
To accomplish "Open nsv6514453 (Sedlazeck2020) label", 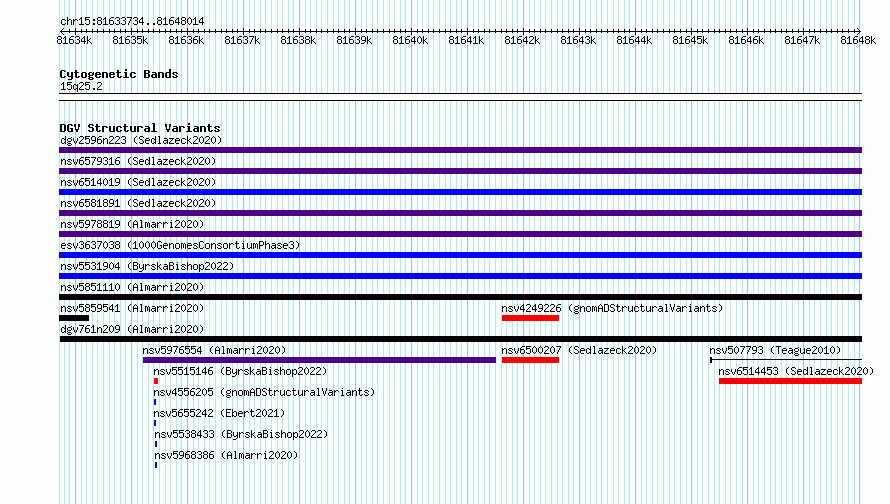I will (796, 371).
